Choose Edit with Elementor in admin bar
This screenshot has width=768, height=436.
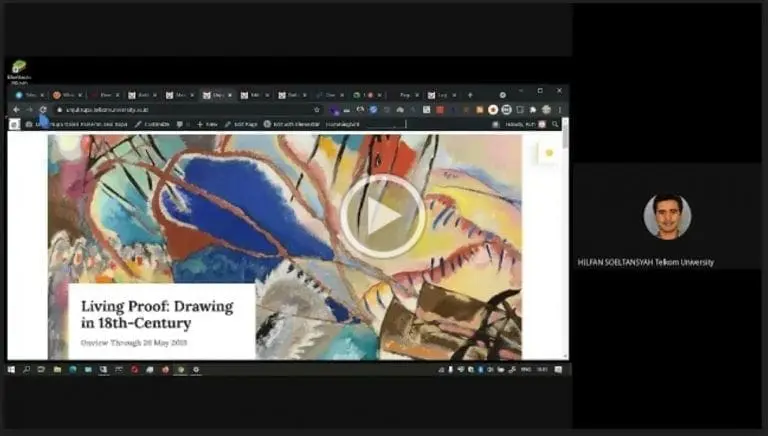[x=292, y=124]
